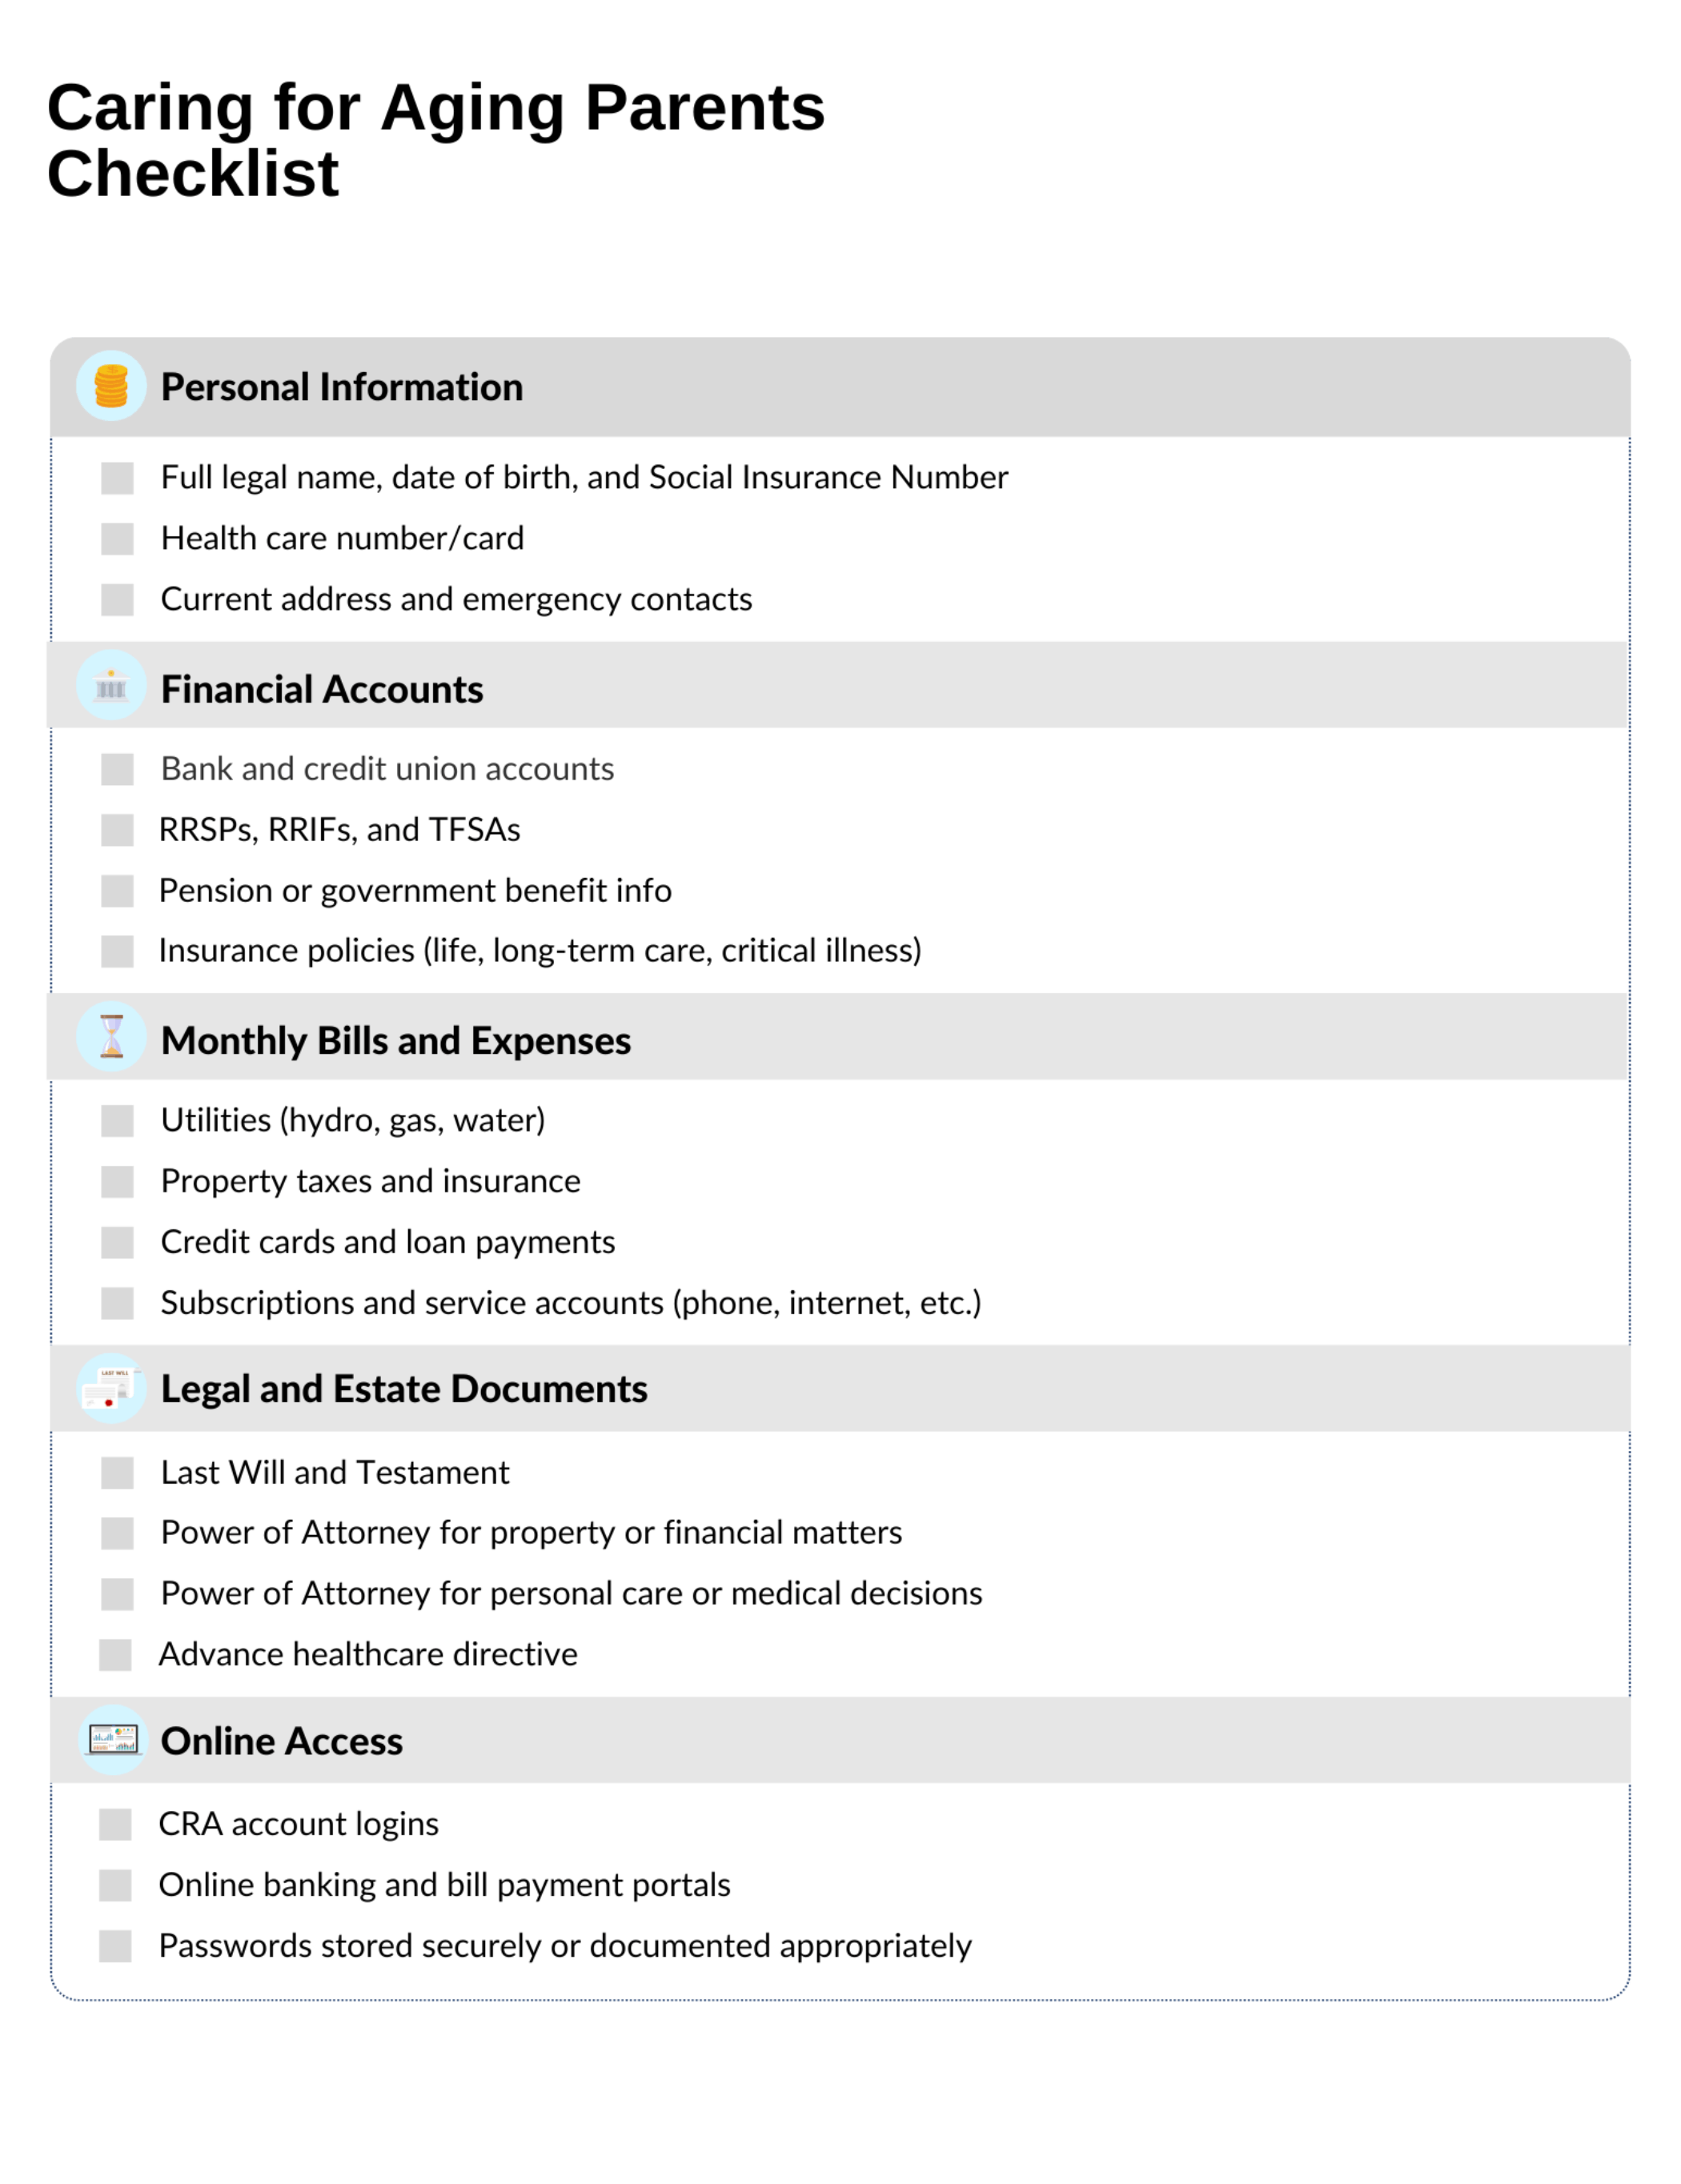The height and width of the screenshot is (2184, 1681).
Task: Tick Current address and emergency contacts checkbox
Action: tap(117, 600)
